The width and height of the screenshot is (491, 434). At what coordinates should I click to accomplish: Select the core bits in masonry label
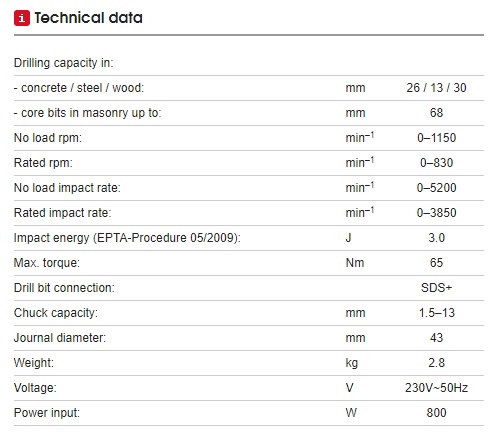pyautogui.click(x=87, y=113)
